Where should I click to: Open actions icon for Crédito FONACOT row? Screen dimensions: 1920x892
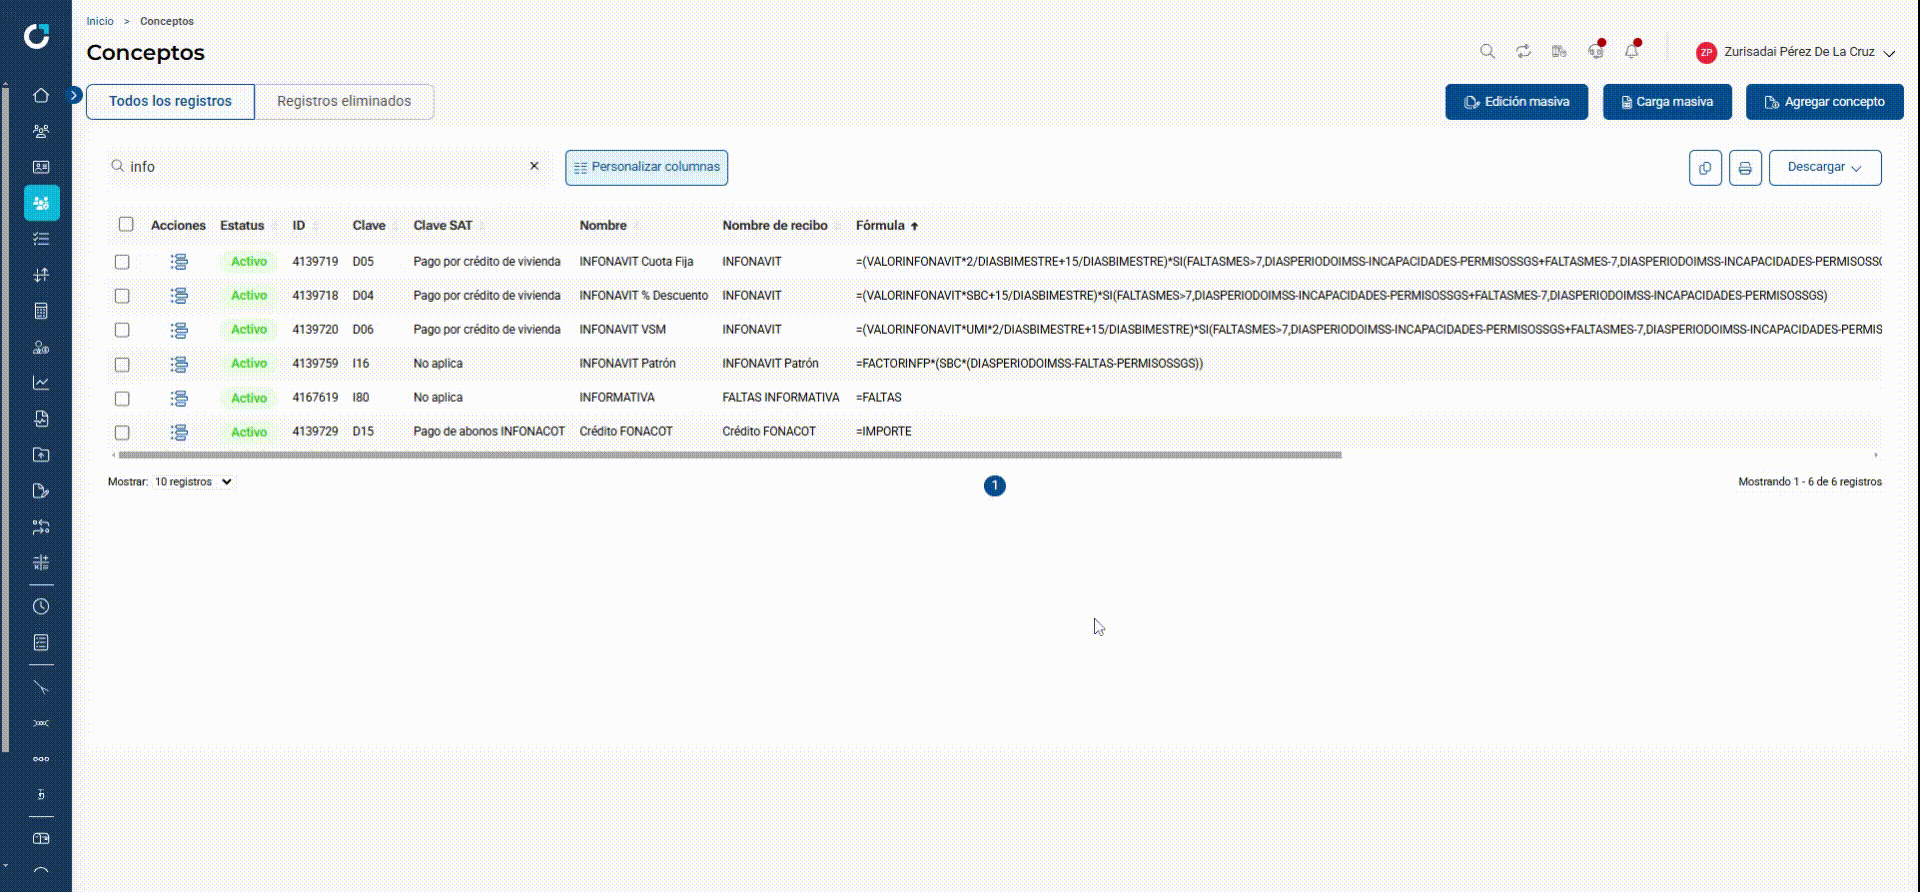tap(179, 432)
